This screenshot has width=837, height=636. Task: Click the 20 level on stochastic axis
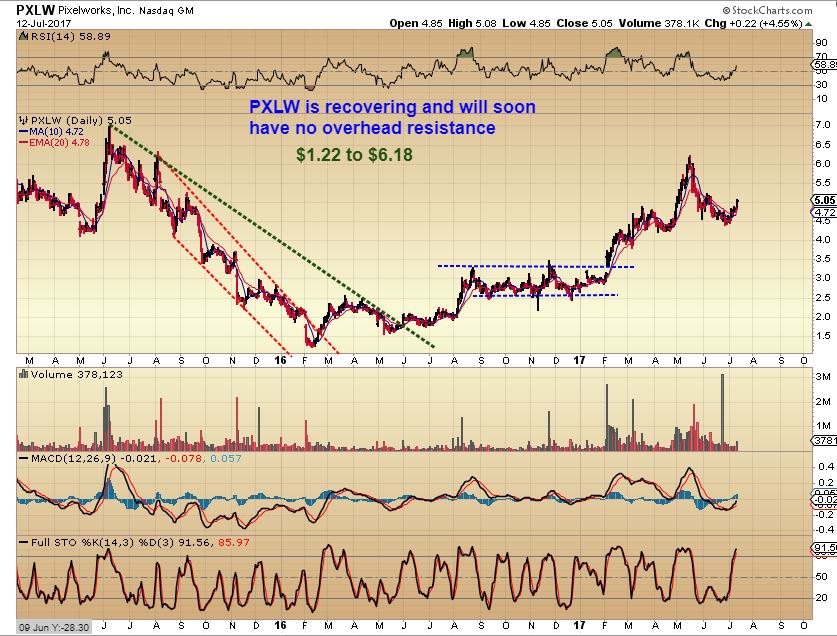pyautogui.click(x=821, y=598)
